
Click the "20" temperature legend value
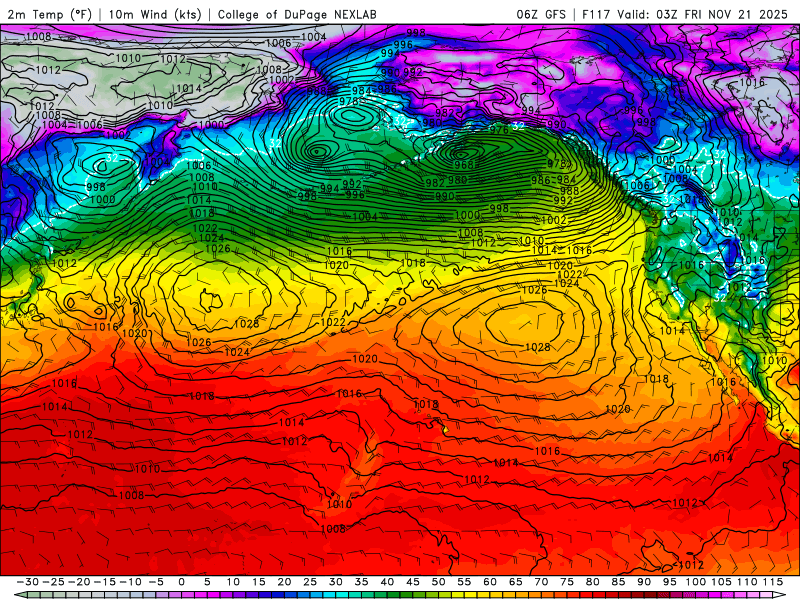tap(284, 582)
